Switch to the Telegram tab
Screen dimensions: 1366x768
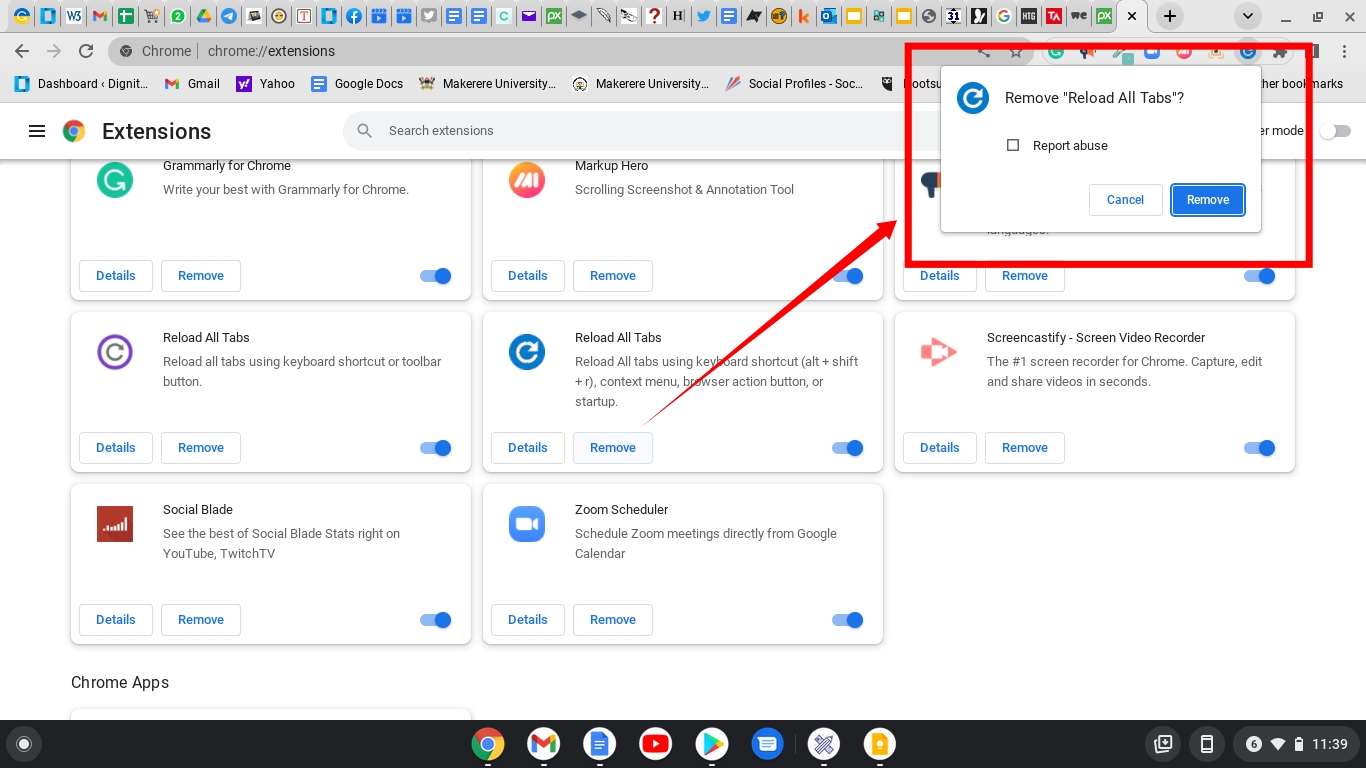pos(229,16)
